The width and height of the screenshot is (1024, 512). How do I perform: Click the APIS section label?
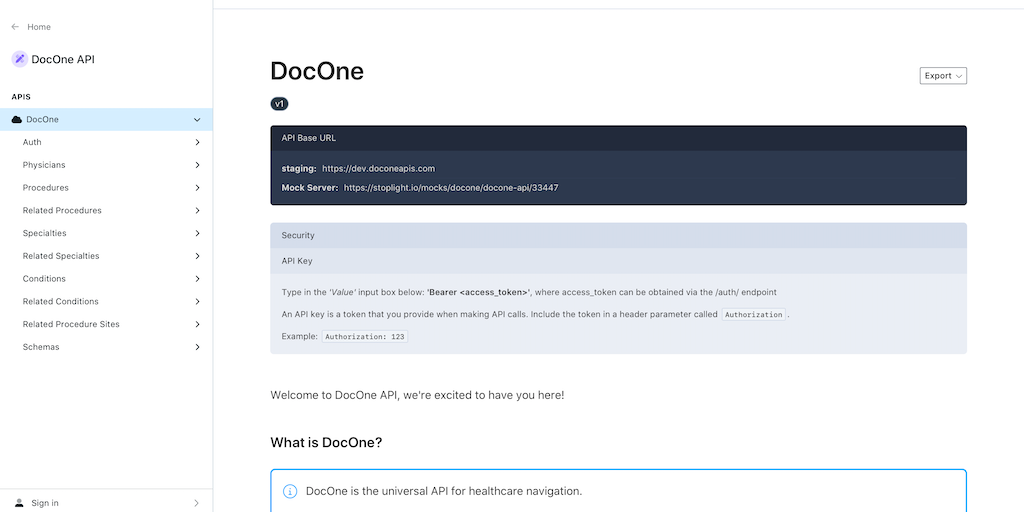tap(21, 97)
